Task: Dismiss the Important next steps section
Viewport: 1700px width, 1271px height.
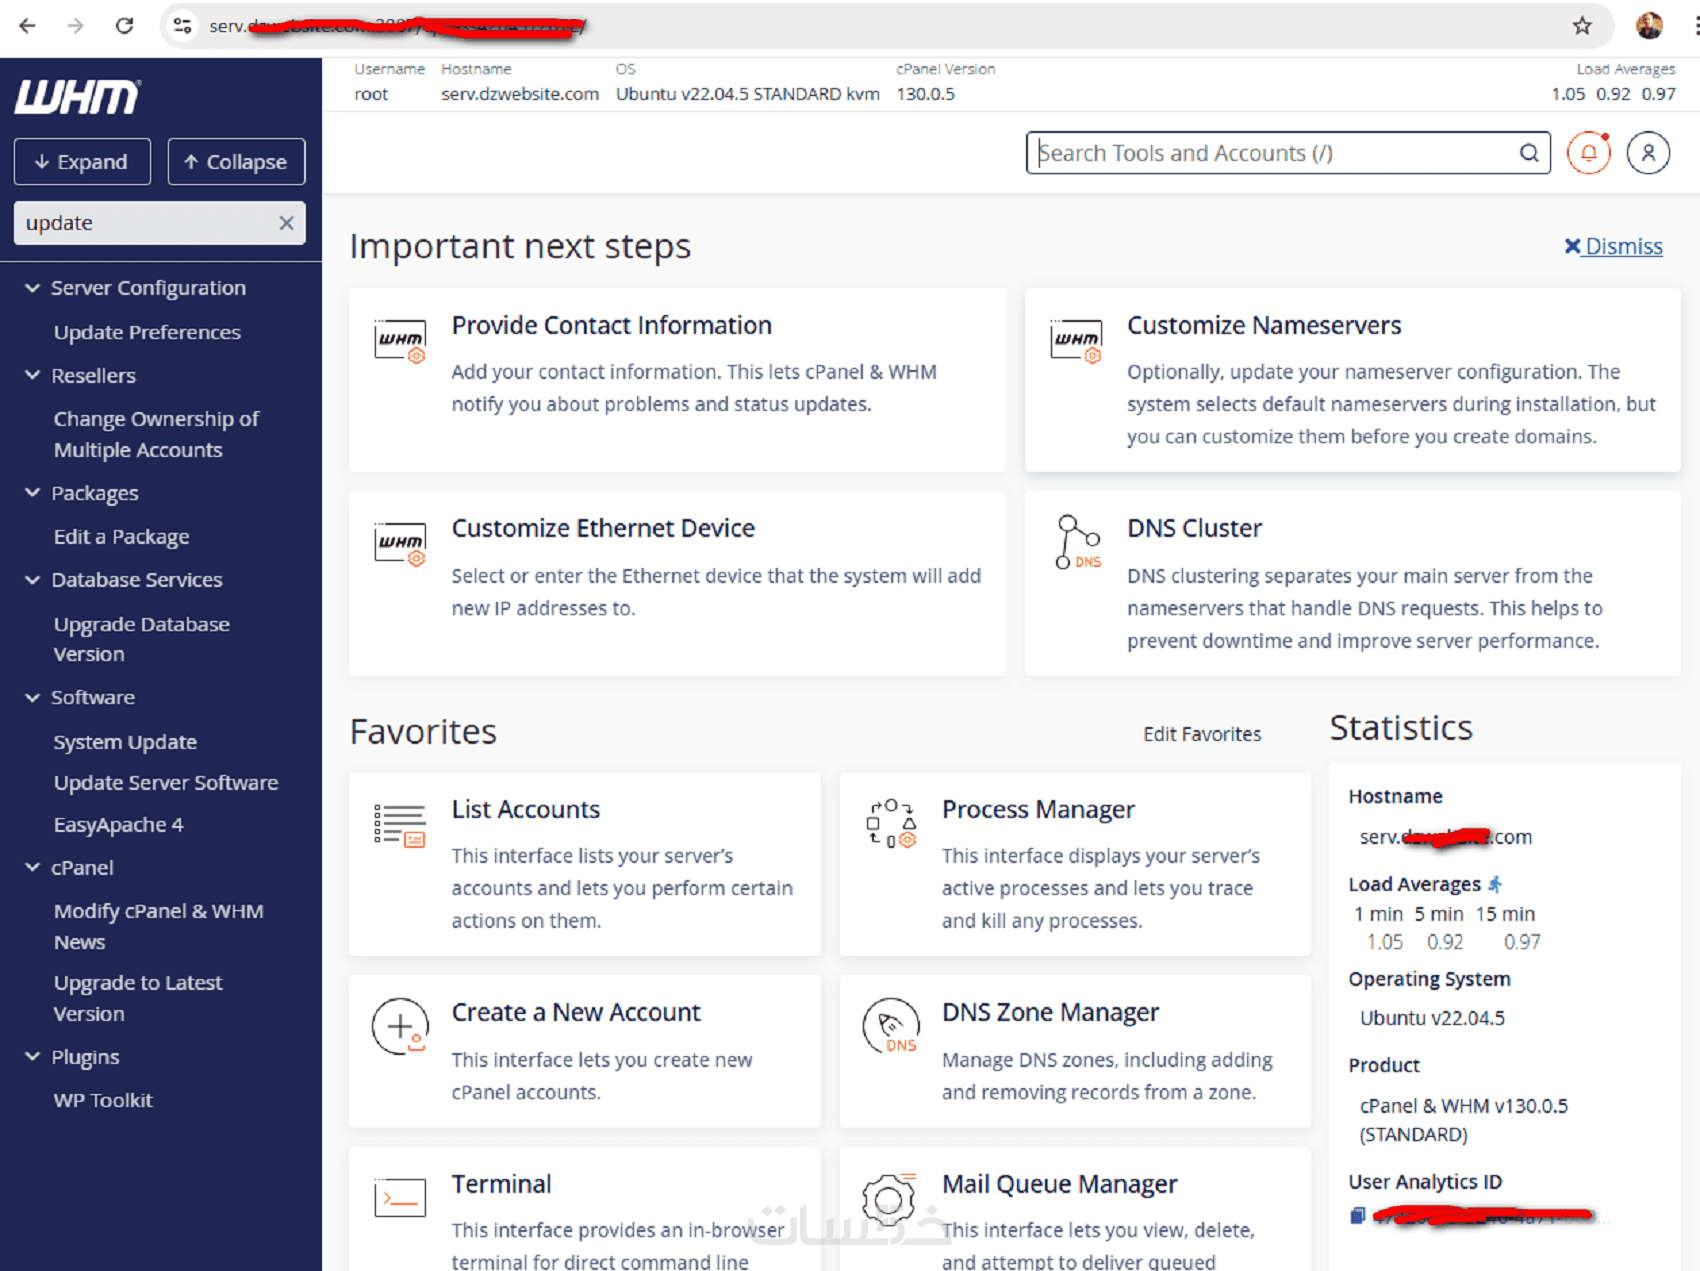Action: [1613, 246]
